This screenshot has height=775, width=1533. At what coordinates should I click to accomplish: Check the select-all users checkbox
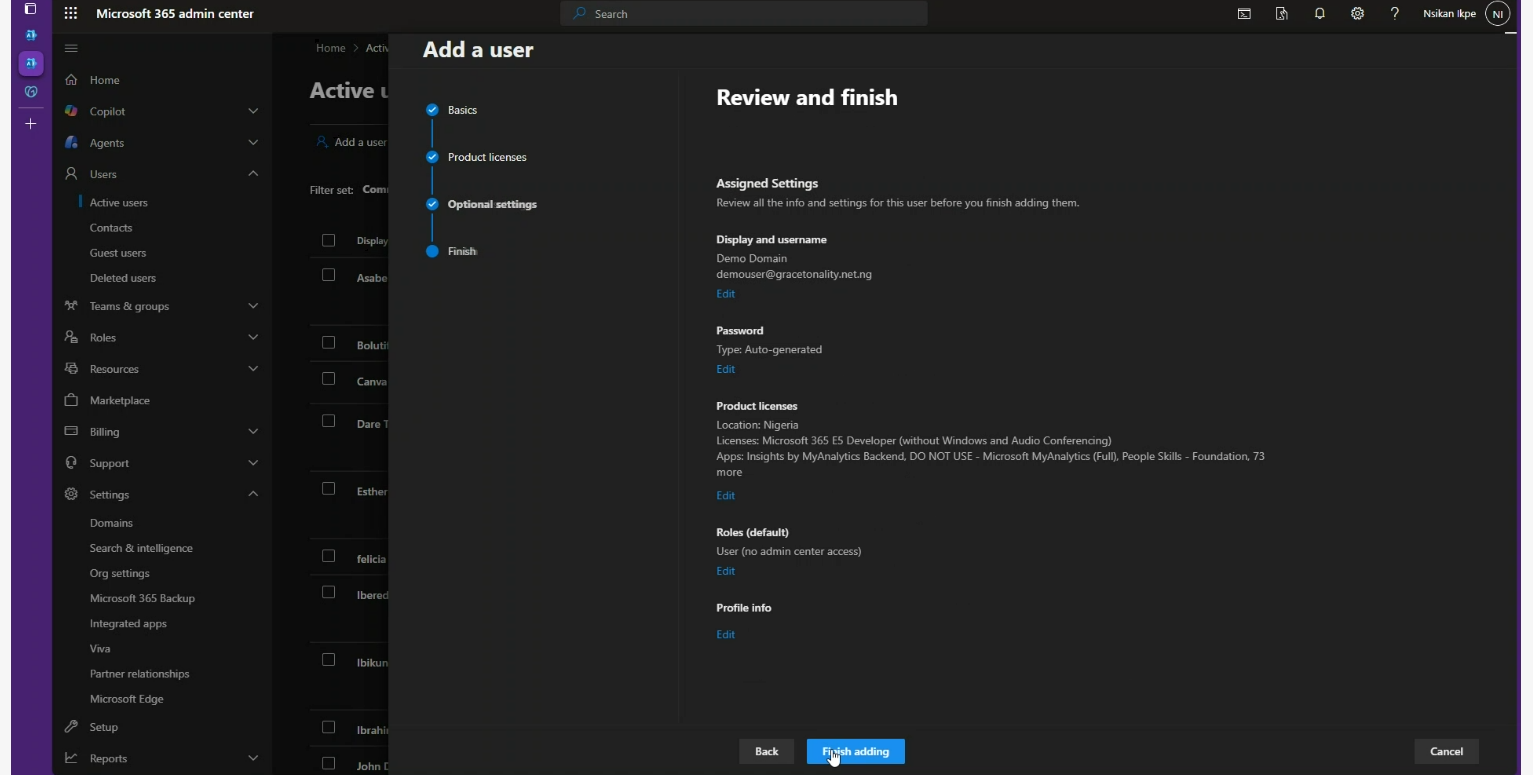[x=328, y=240]
